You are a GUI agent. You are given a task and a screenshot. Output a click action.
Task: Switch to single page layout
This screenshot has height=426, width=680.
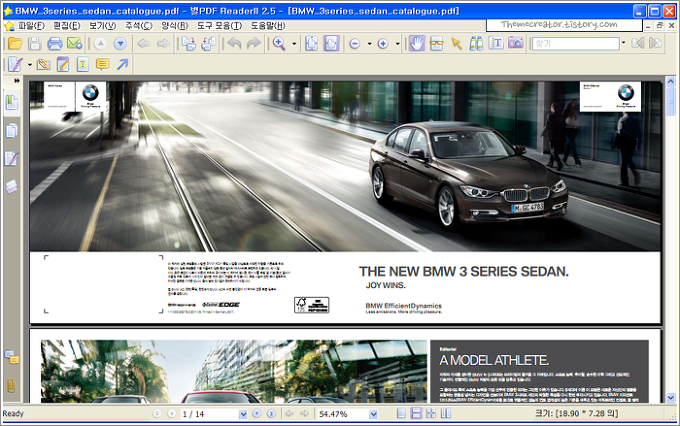click(x=402, y=414)
